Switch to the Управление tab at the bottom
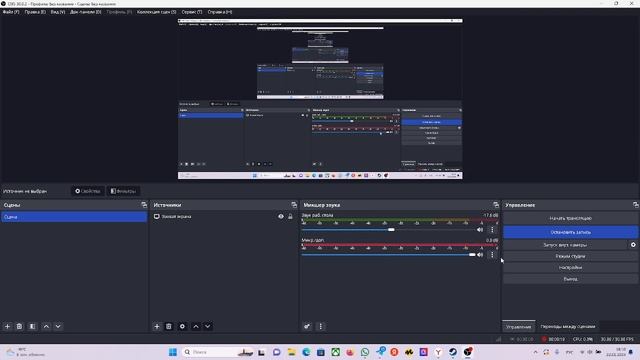Viewport: 640px width, 360px height. [519, 327]
